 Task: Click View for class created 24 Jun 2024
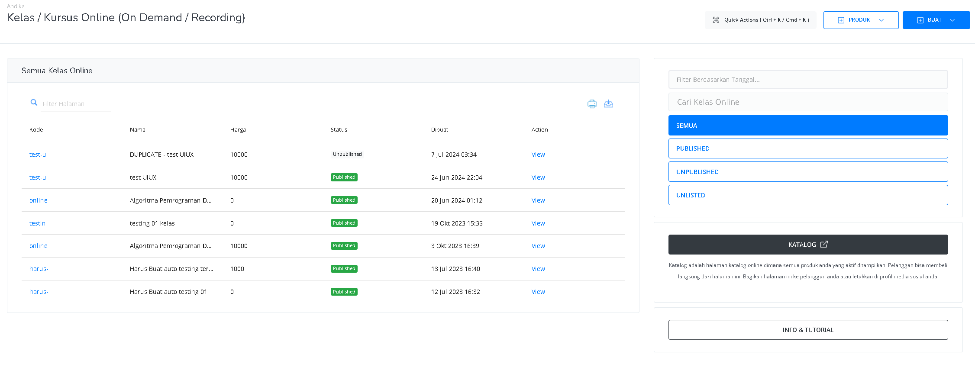tap(538, 177)
